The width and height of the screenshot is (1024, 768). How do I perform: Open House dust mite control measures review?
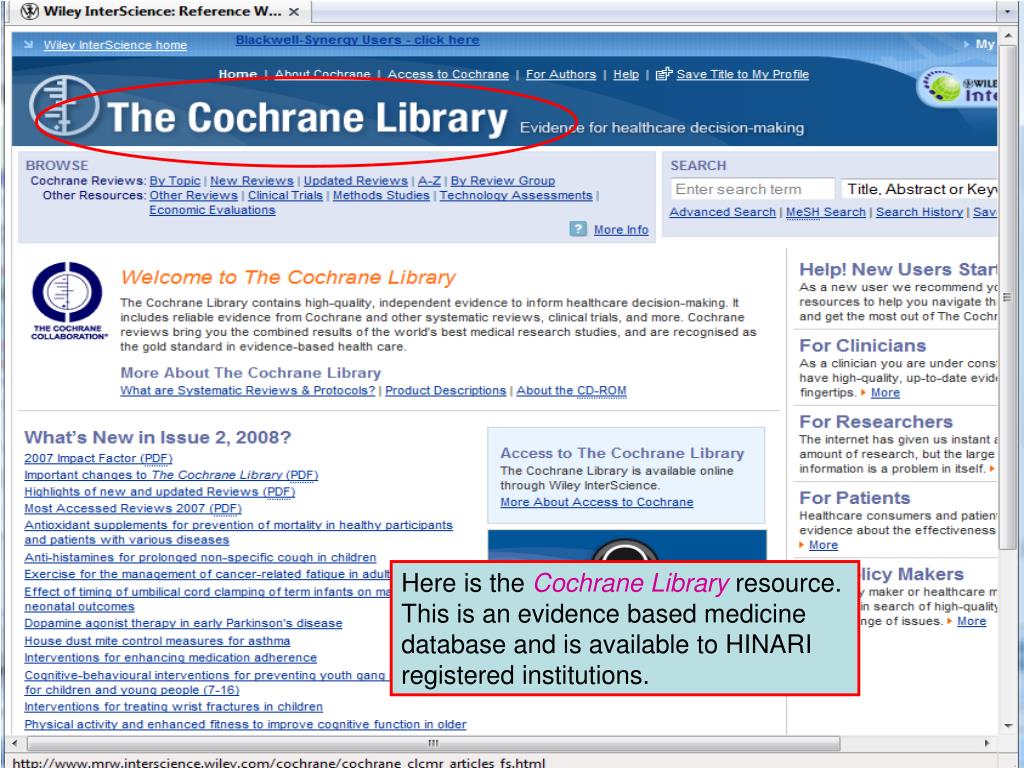point(157,641)
